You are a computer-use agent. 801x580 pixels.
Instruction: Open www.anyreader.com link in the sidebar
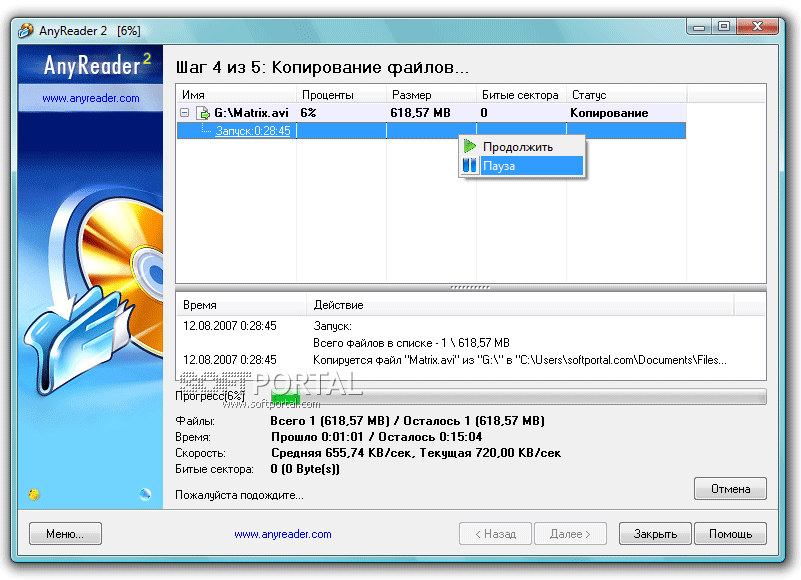(x=91, y=99)
